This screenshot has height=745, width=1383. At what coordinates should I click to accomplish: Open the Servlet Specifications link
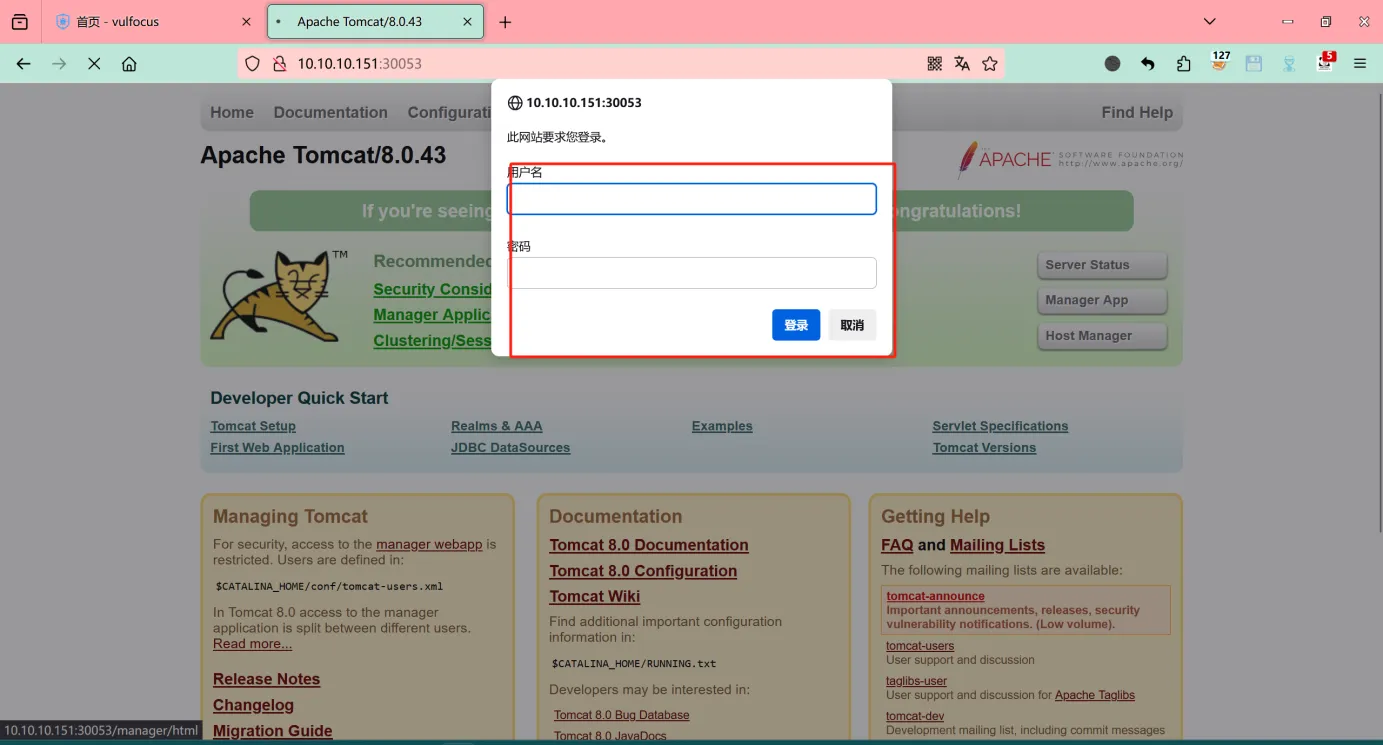point(1000,426)
